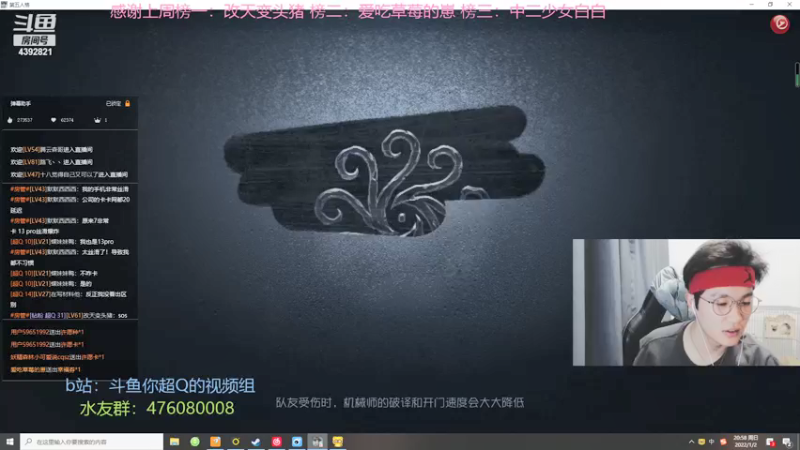Click the Windows taskbar search box
The width and height of the screenshot is (800, 450).
click(x=92, y=442)
